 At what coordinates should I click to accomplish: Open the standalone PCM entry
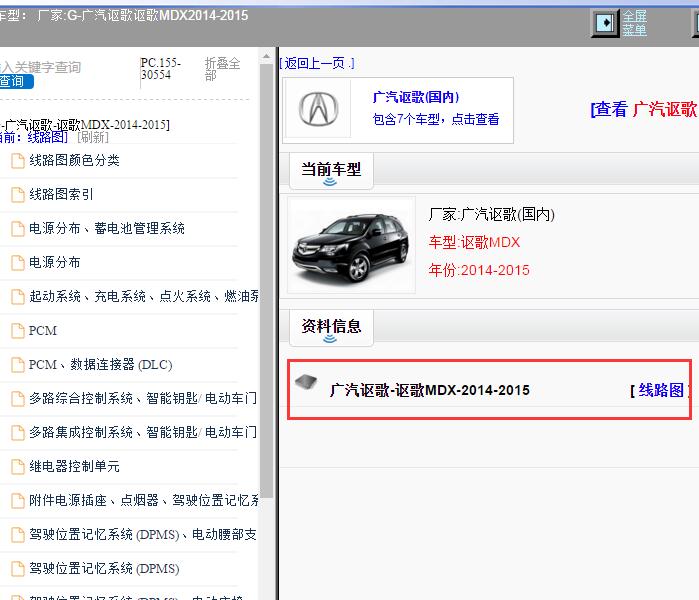tap(43, 331)
